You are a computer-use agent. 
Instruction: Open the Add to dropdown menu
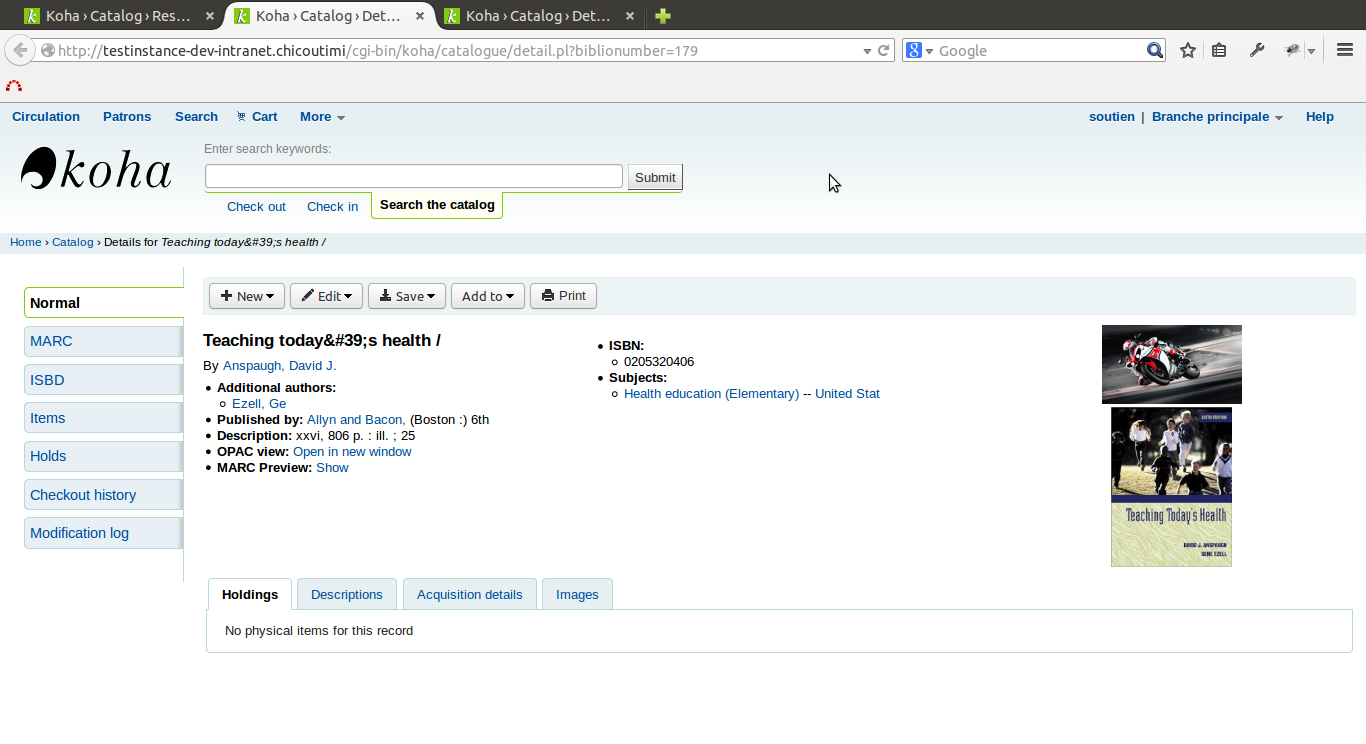tap(488, 296)
